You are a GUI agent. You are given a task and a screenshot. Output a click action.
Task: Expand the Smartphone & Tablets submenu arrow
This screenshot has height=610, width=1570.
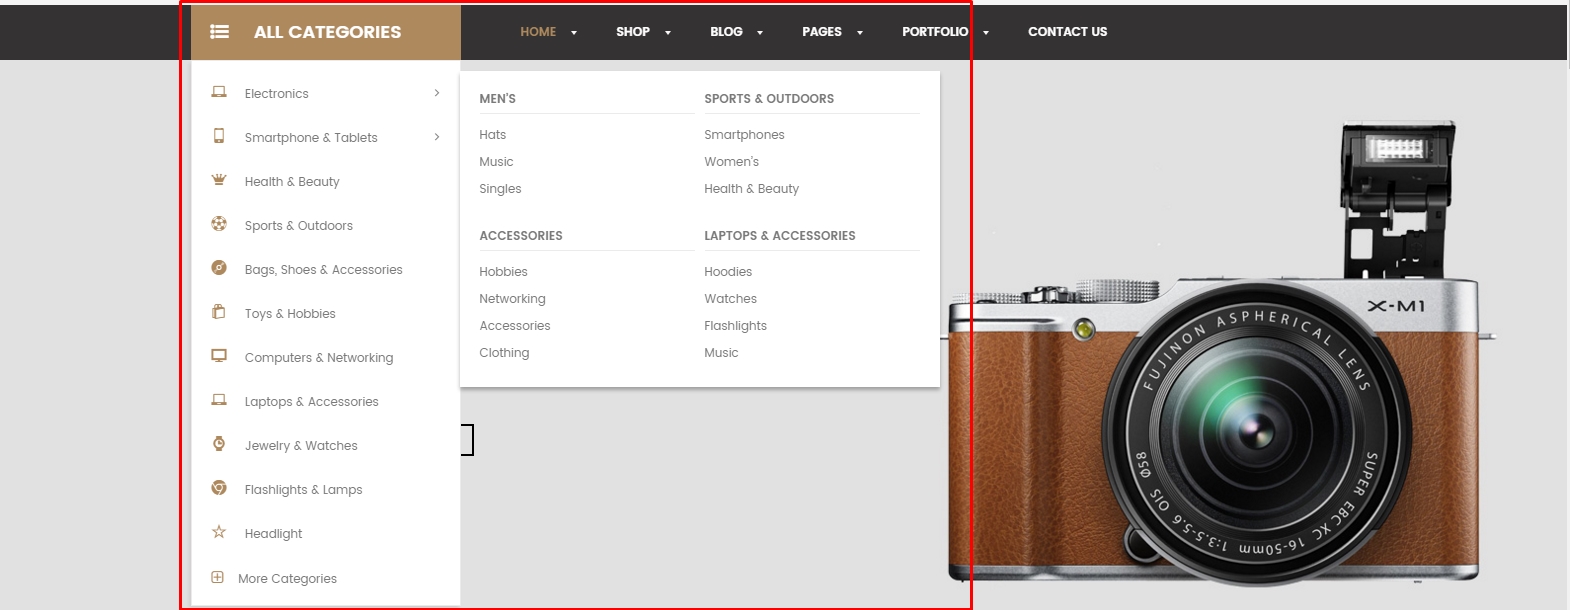click(437, 137)
